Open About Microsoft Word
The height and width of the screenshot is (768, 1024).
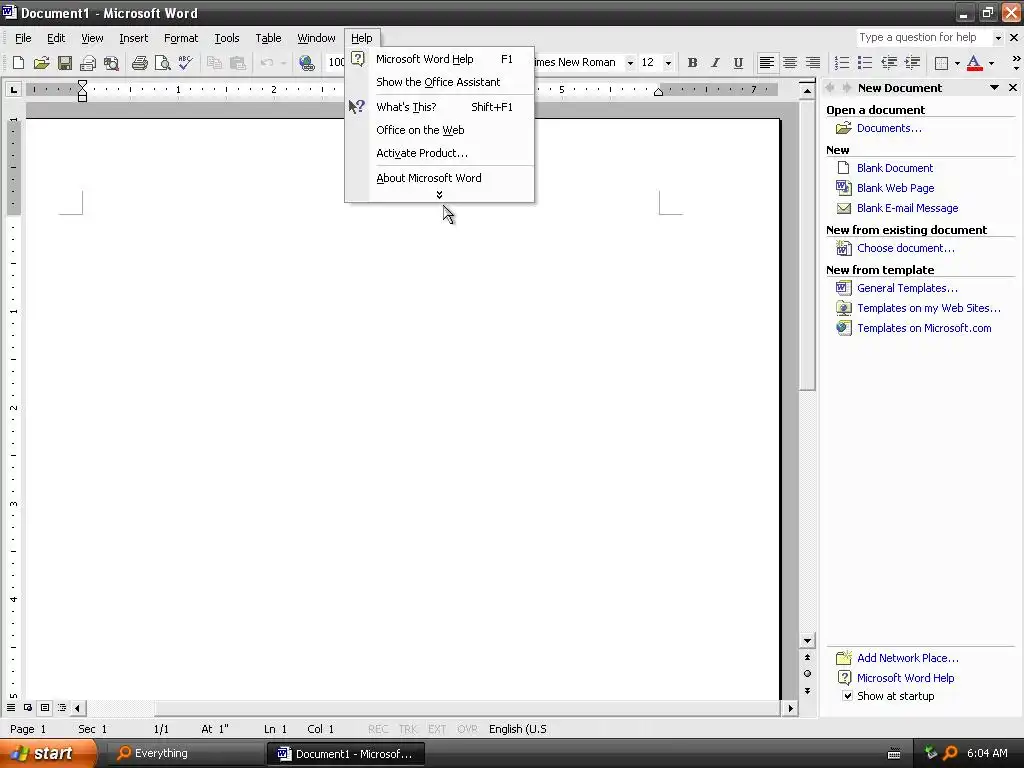(440, 178)
